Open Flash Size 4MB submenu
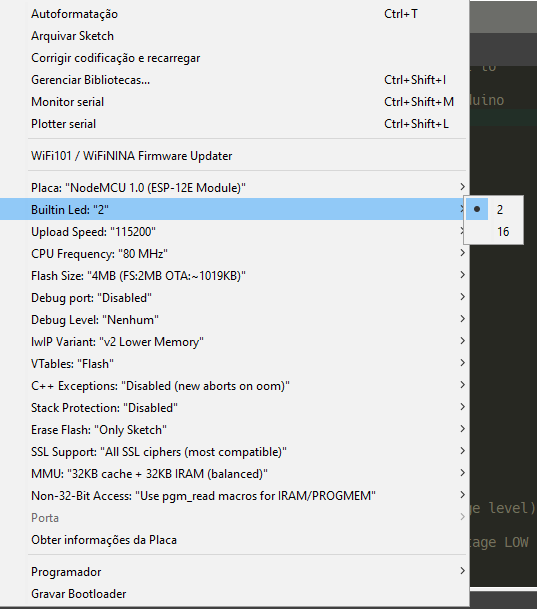 (235, 276)
